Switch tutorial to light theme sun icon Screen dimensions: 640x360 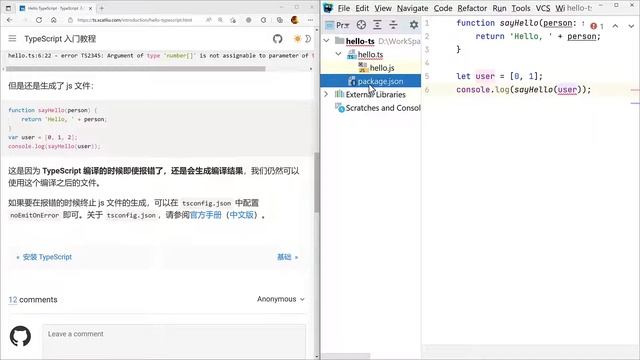click(297, 39)
